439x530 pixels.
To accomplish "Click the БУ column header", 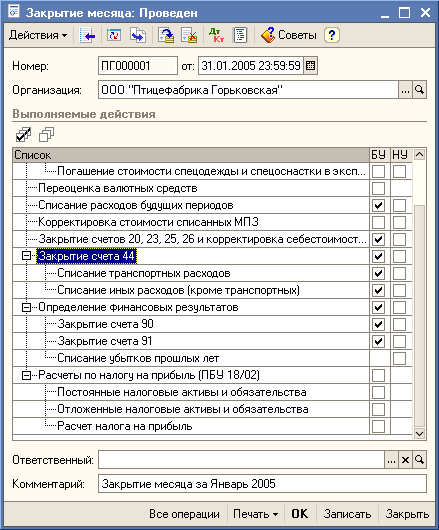I will point(379,155).
